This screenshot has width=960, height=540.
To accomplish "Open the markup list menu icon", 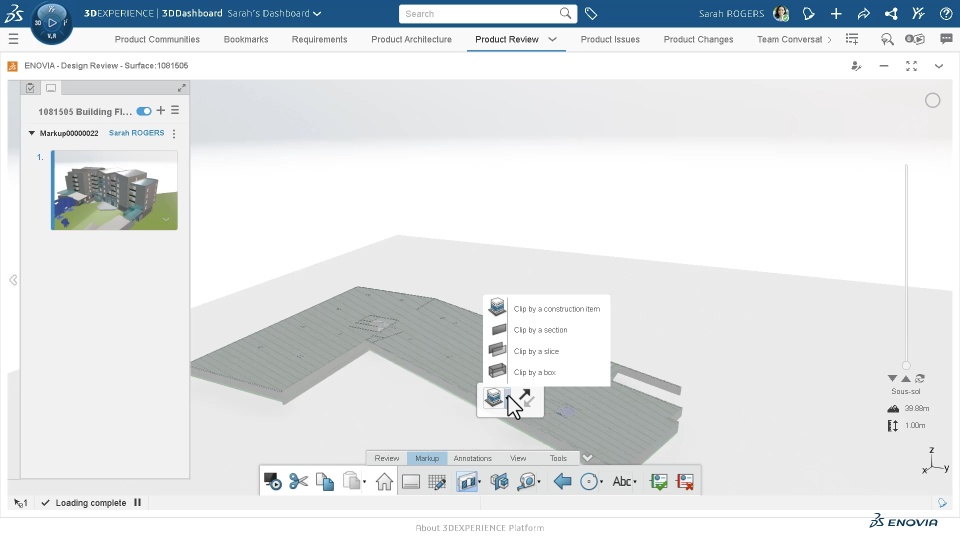I will tap(175, 110).
